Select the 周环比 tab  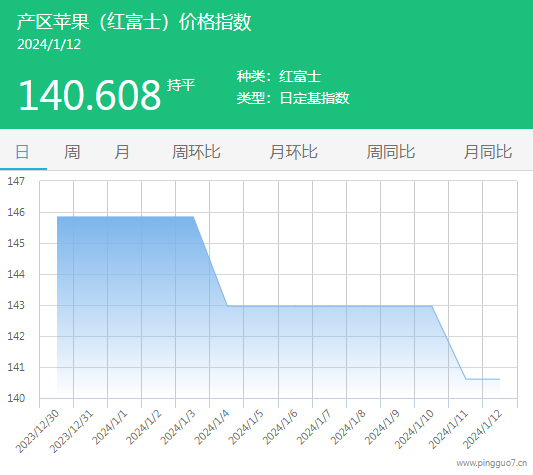[196, 152]
